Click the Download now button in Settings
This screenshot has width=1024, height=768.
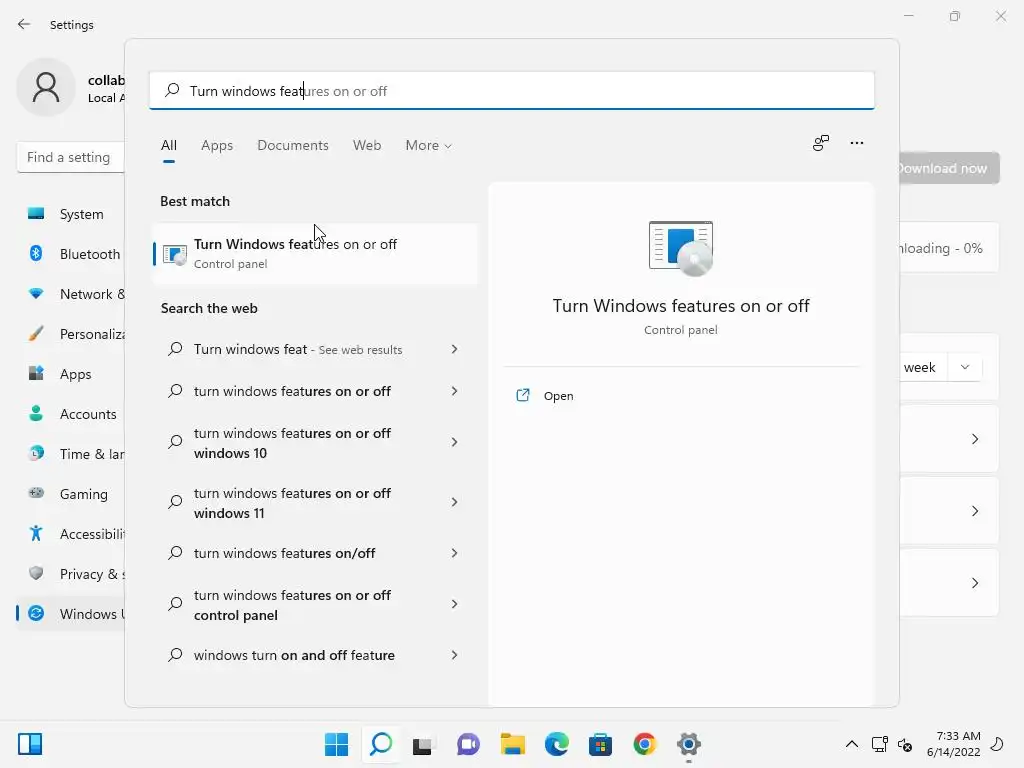(x=949, y=168)
